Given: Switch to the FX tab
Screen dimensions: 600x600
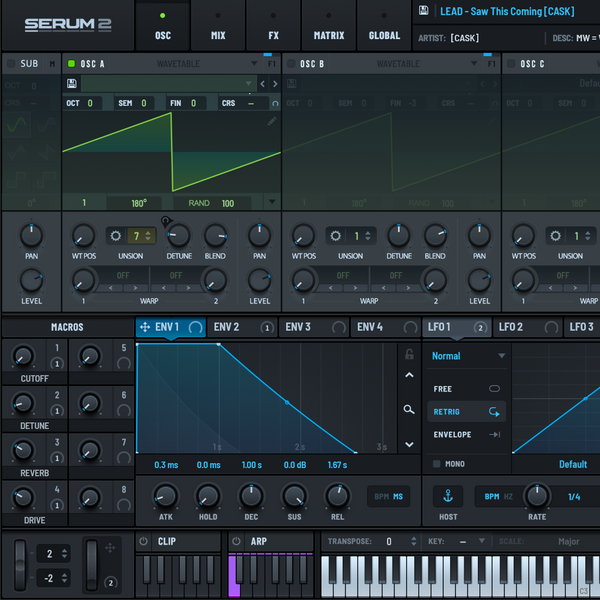Looking at the screenshot, I should click(x=273, y=26).
